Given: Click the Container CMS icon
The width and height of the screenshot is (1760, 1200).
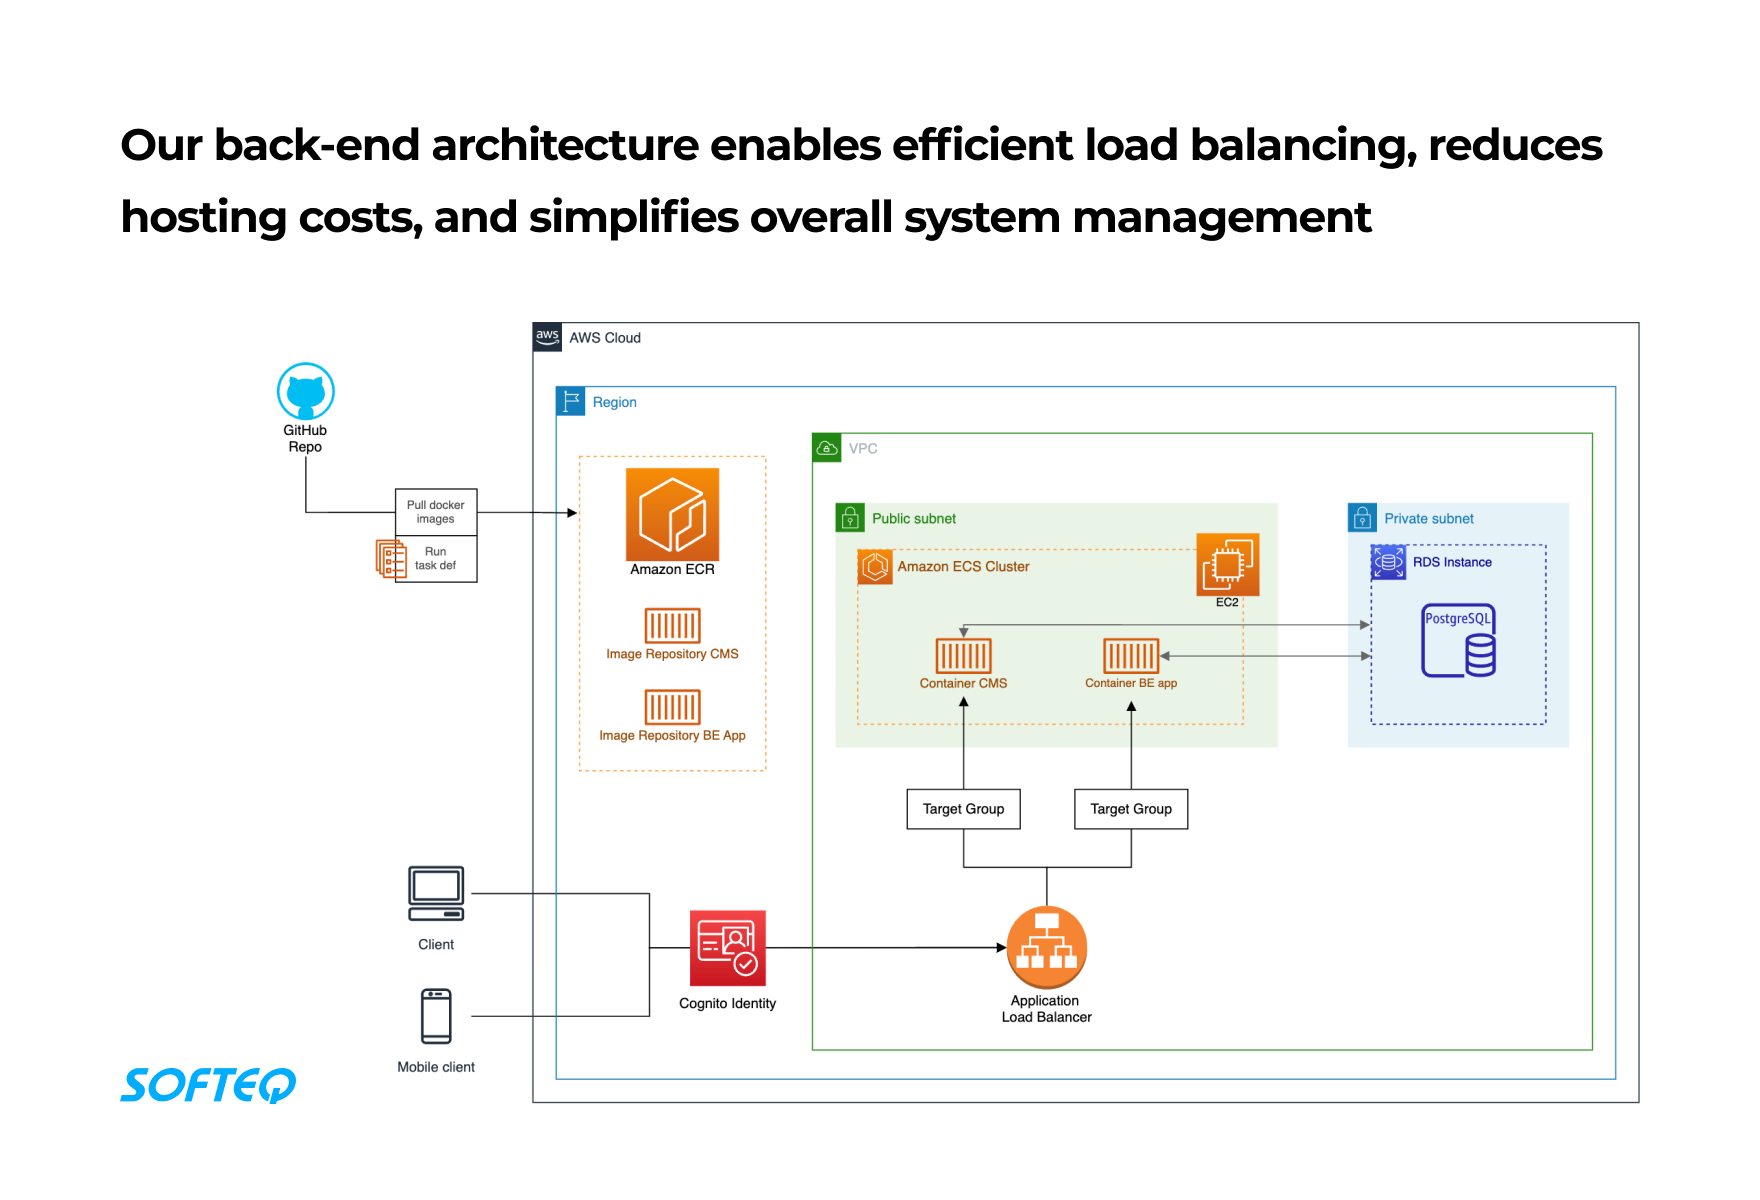Looking at the screenshot, I should 963,656.
